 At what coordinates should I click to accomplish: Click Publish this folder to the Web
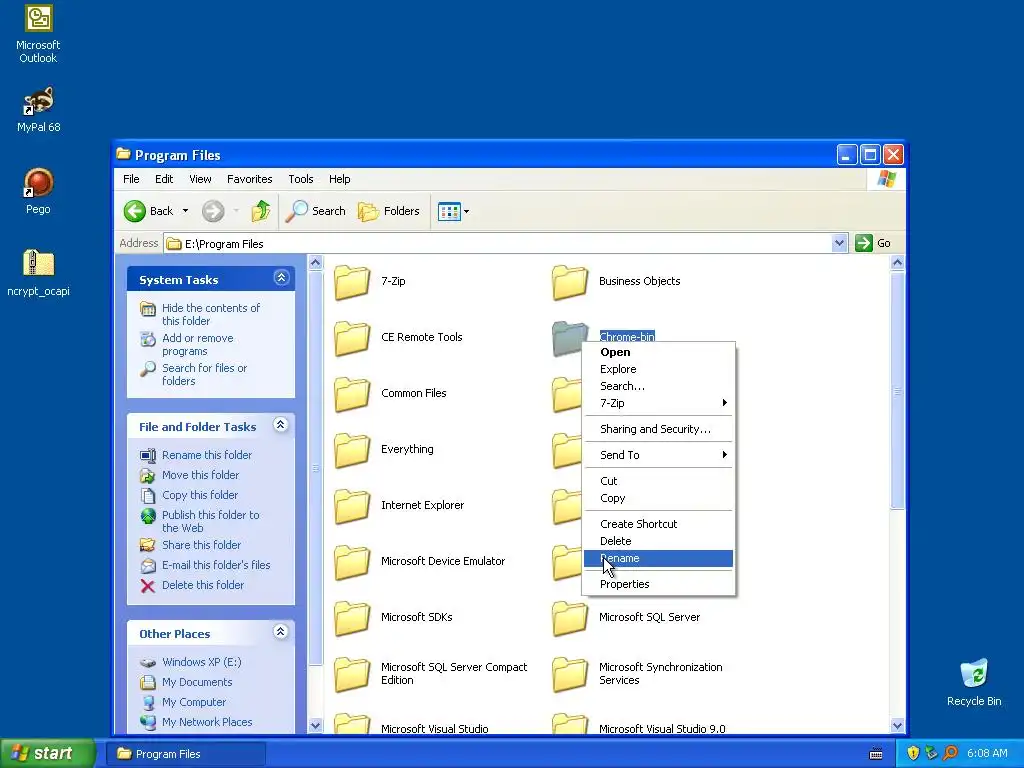tap(210, 521)
